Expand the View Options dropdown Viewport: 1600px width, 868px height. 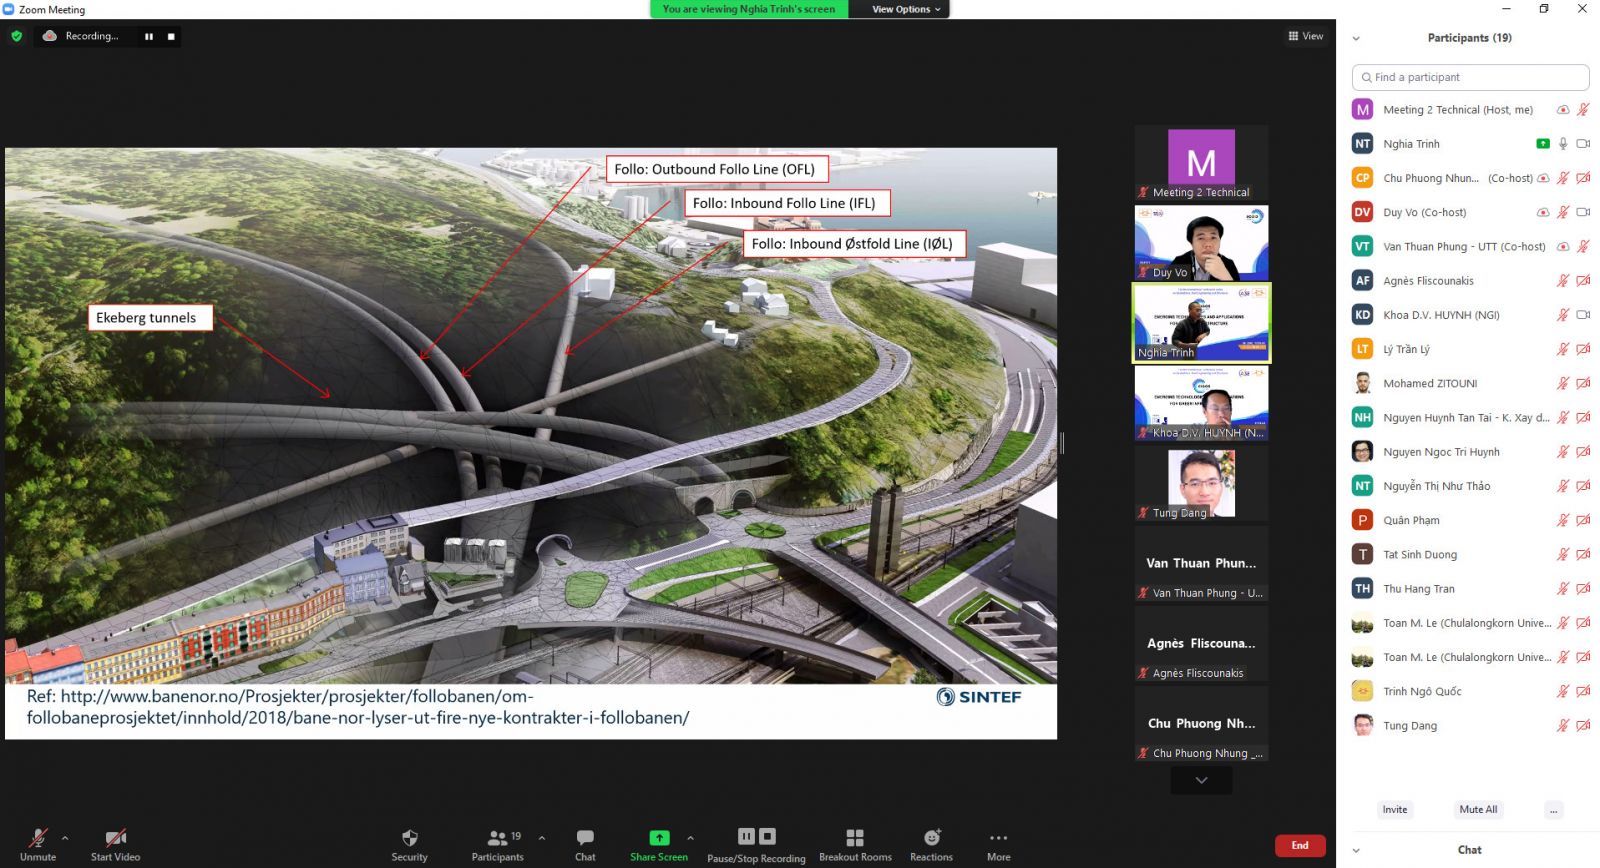point(905,9)
